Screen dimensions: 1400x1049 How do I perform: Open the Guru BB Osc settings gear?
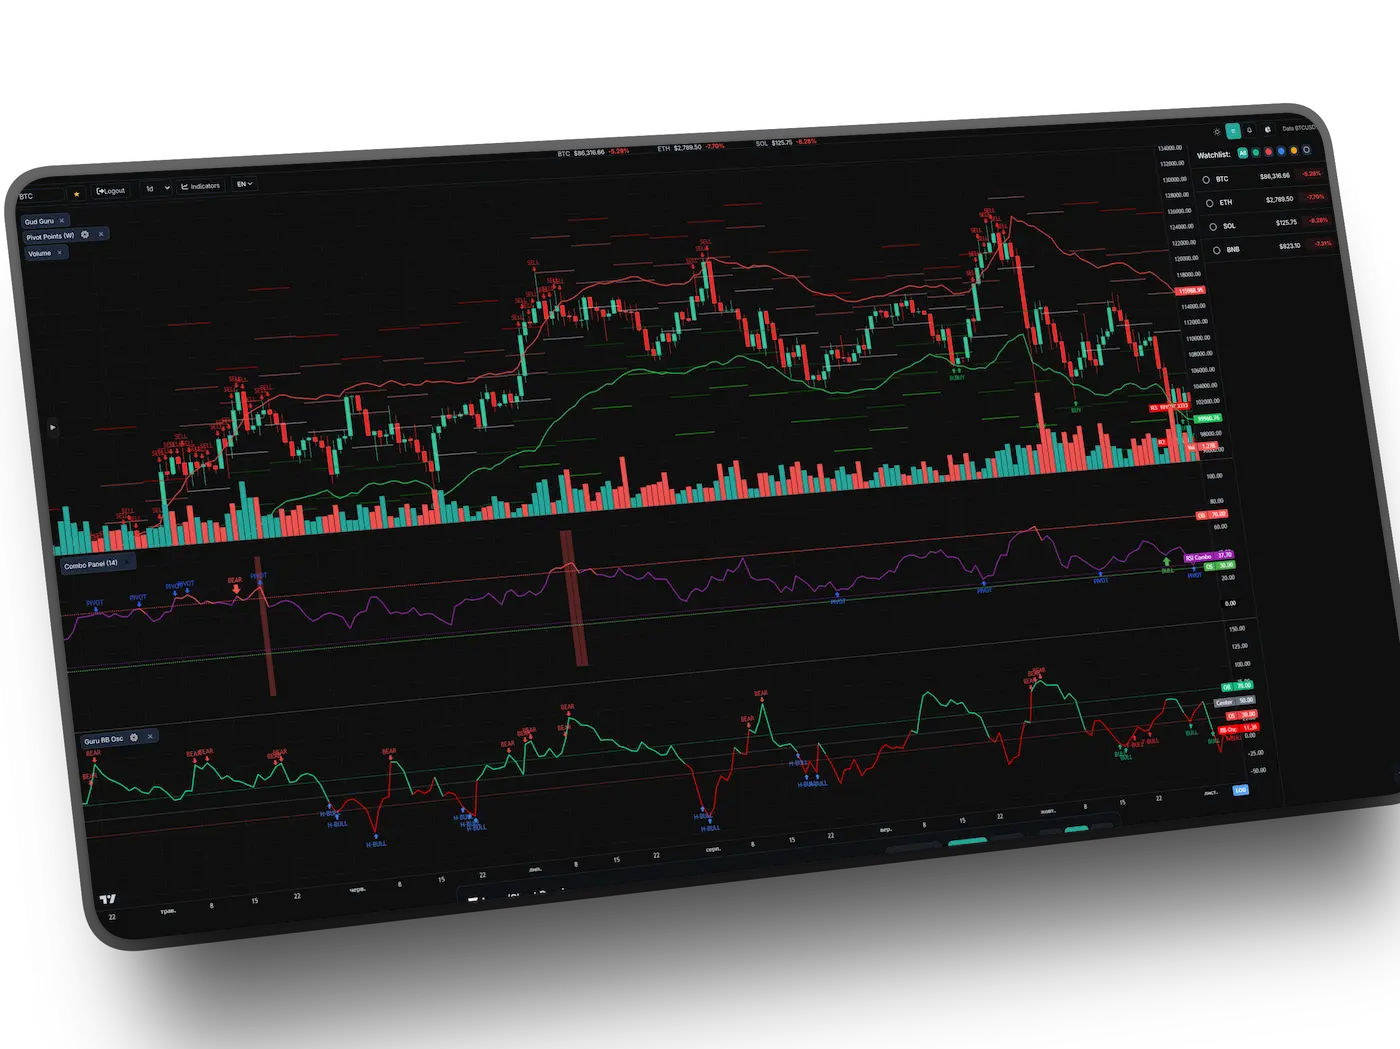[x=134, y=737]
